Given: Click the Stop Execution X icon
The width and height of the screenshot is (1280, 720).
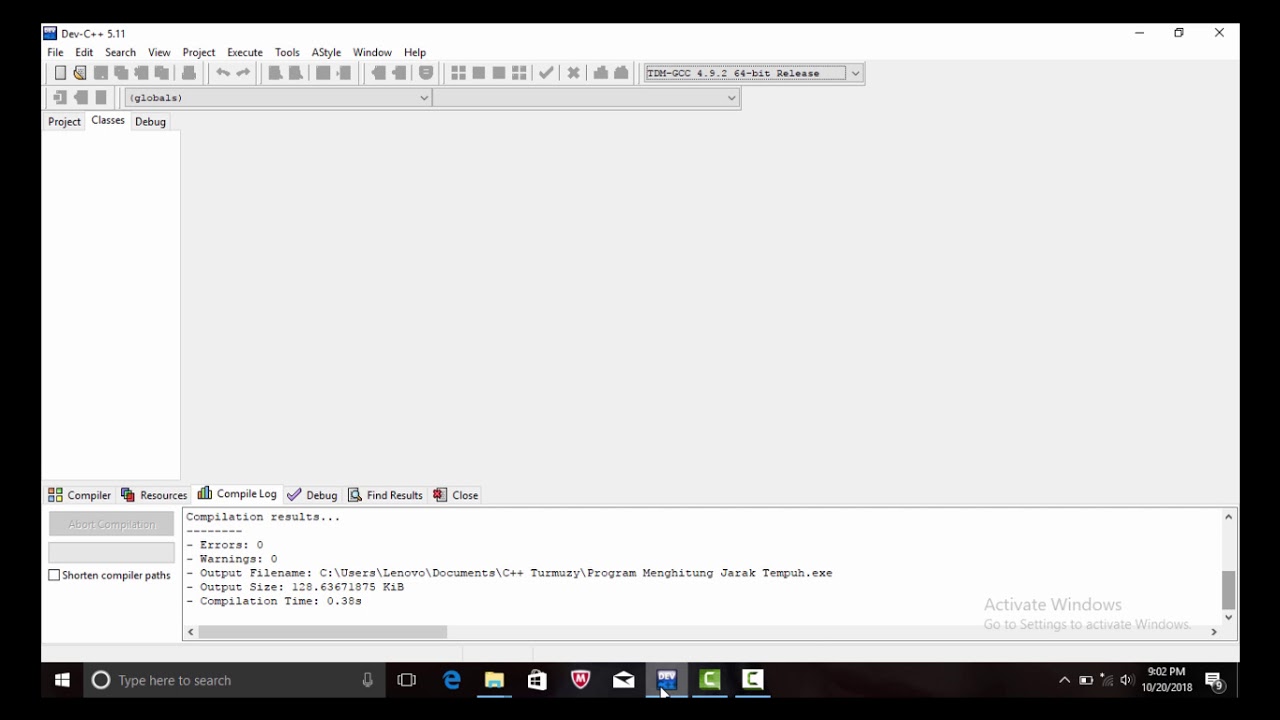Looking at the screenshot, I should coord(574,73).
